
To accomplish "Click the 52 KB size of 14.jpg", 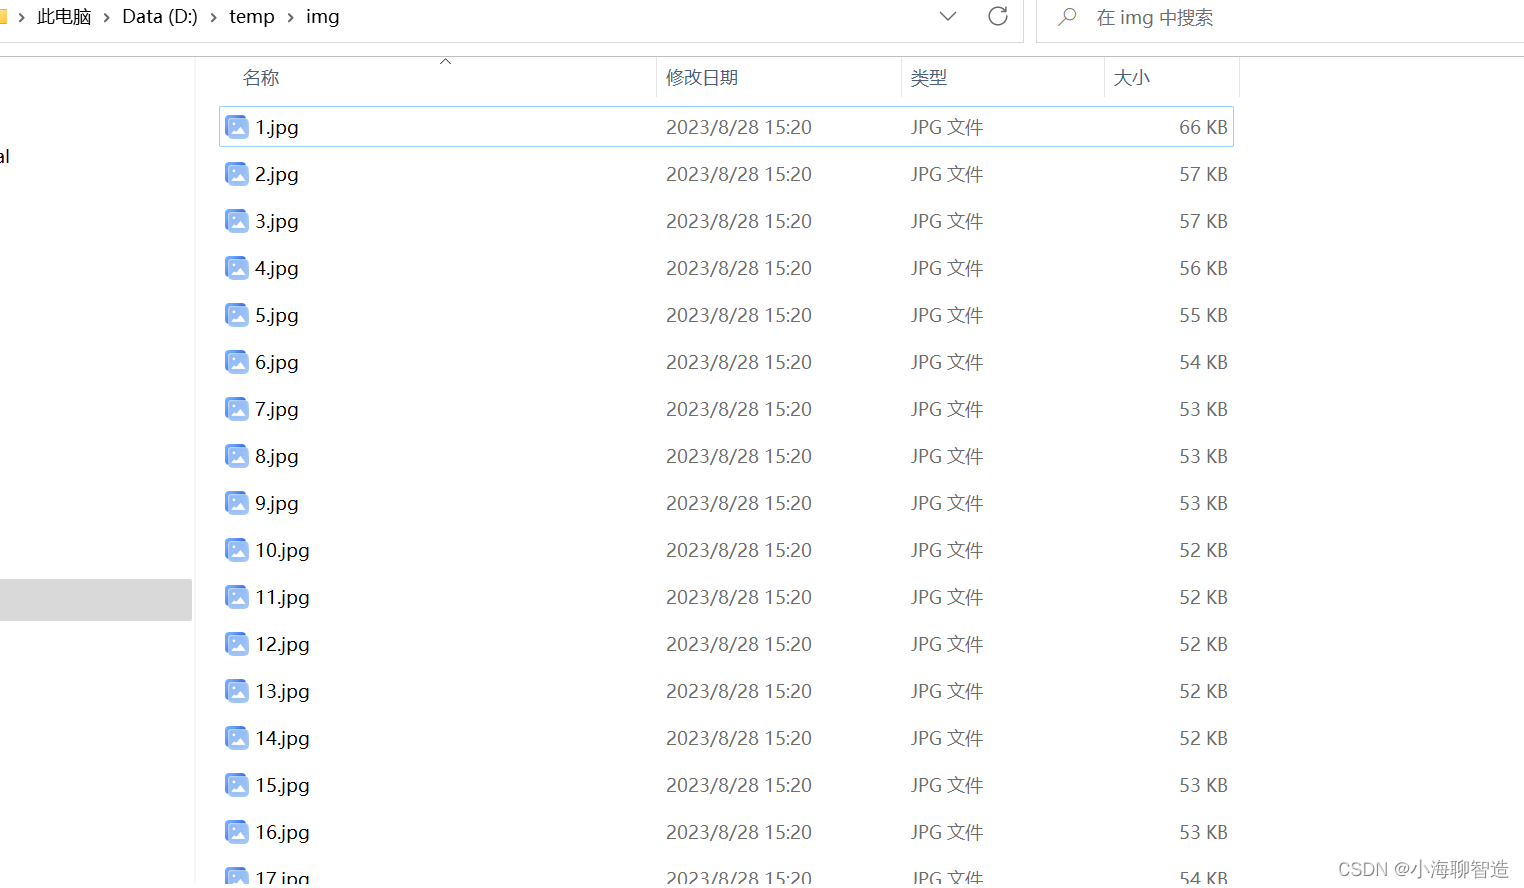I will tap(1203, 738).
